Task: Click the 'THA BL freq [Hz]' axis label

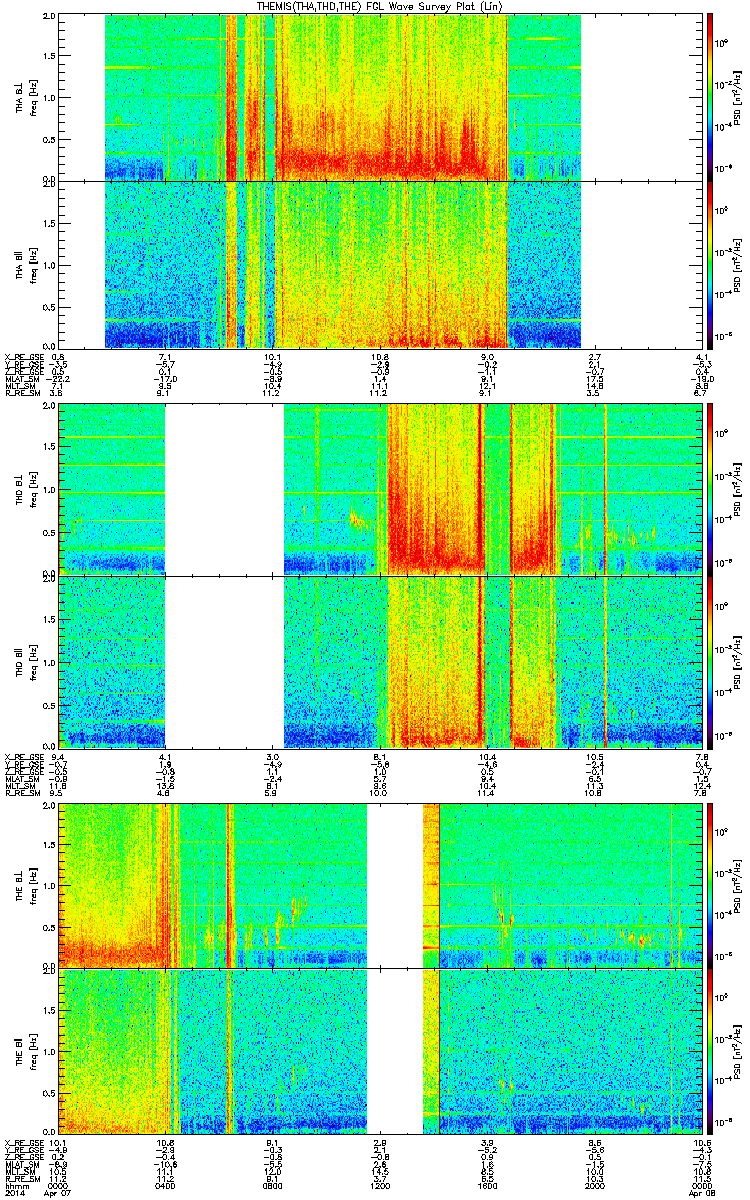Action: coord(25,97)
